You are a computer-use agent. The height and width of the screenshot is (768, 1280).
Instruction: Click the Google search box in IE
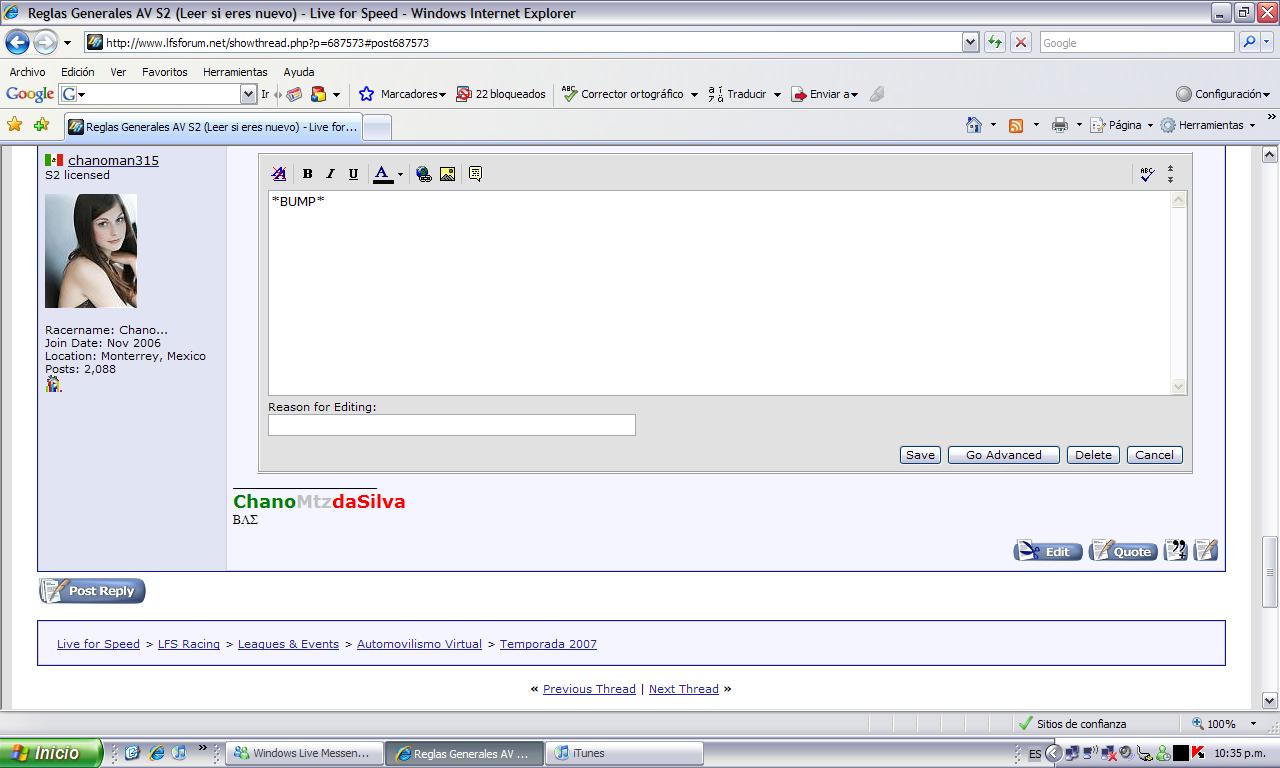[x=1136, y=43]
